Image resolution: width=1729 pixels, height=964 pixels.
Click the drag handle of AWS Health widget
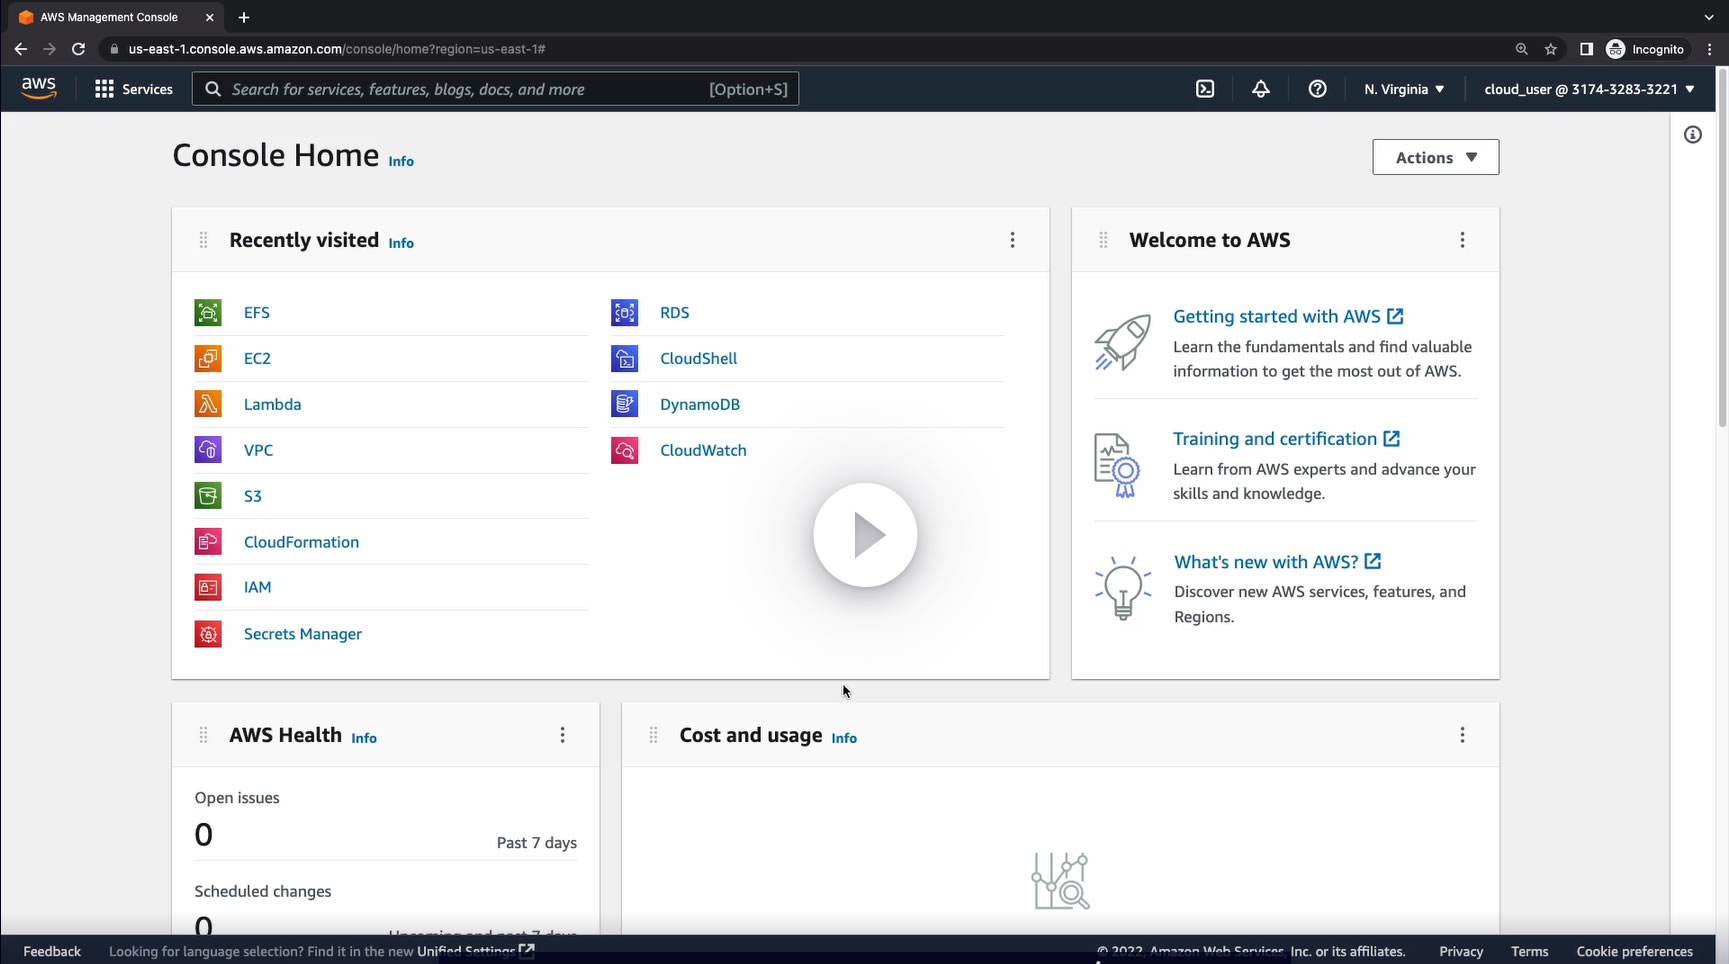click(x=203, y=735)
